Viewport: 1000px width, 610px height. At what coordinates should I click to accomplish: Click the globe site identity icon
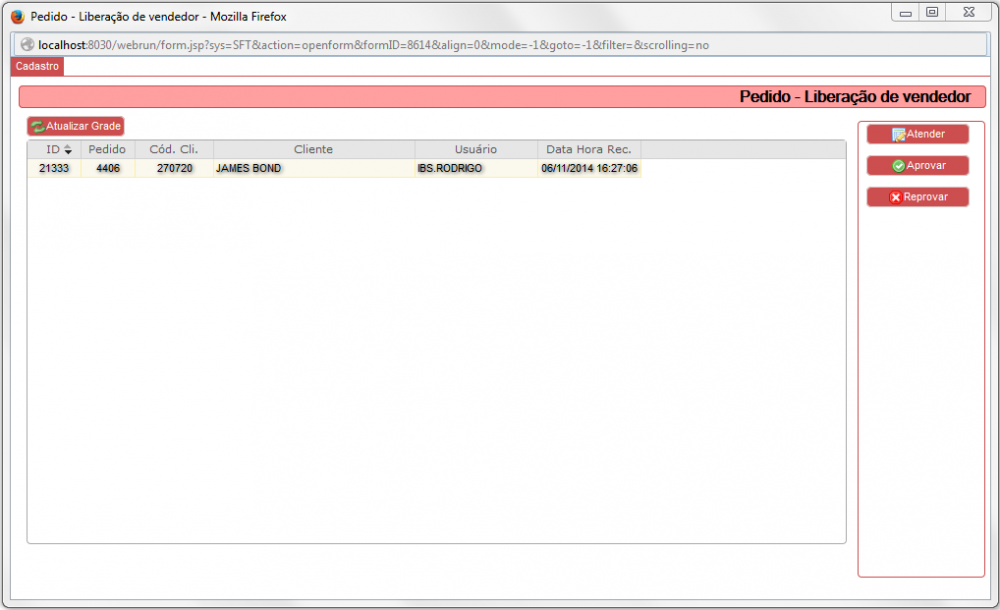pos(27,45)
